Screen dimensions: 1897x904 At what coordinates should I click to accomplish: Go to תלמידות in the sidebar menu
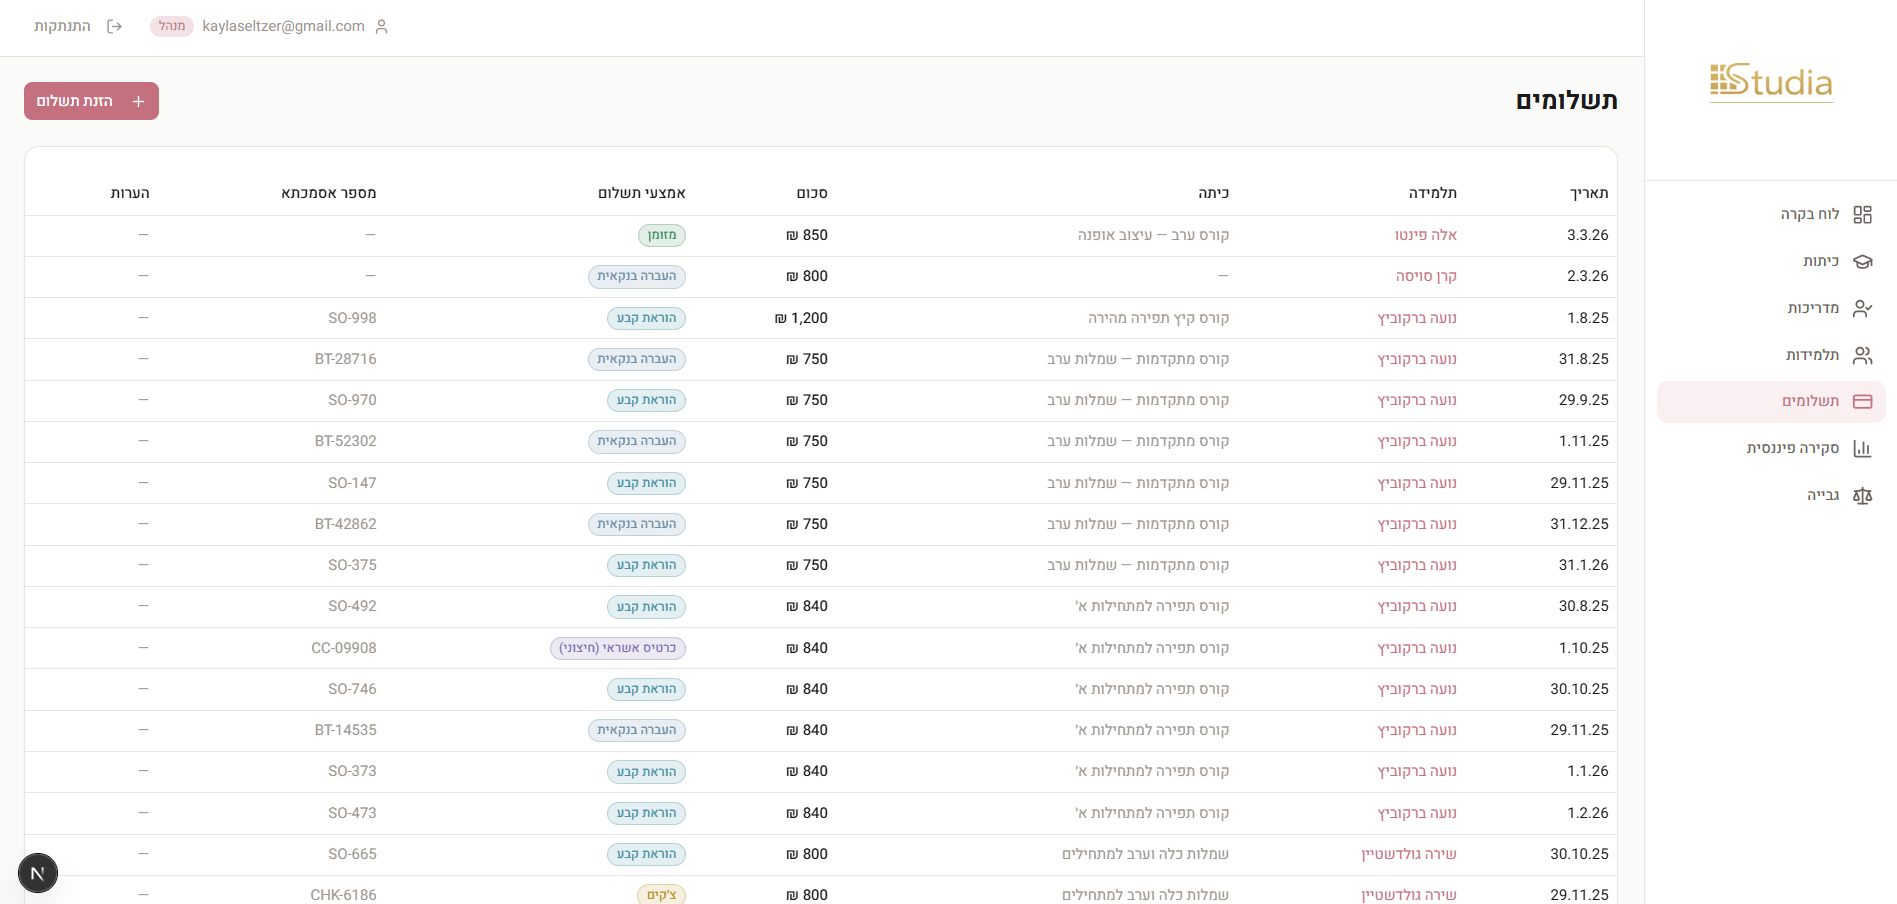pyautogui.click(x=1812, y=355)
